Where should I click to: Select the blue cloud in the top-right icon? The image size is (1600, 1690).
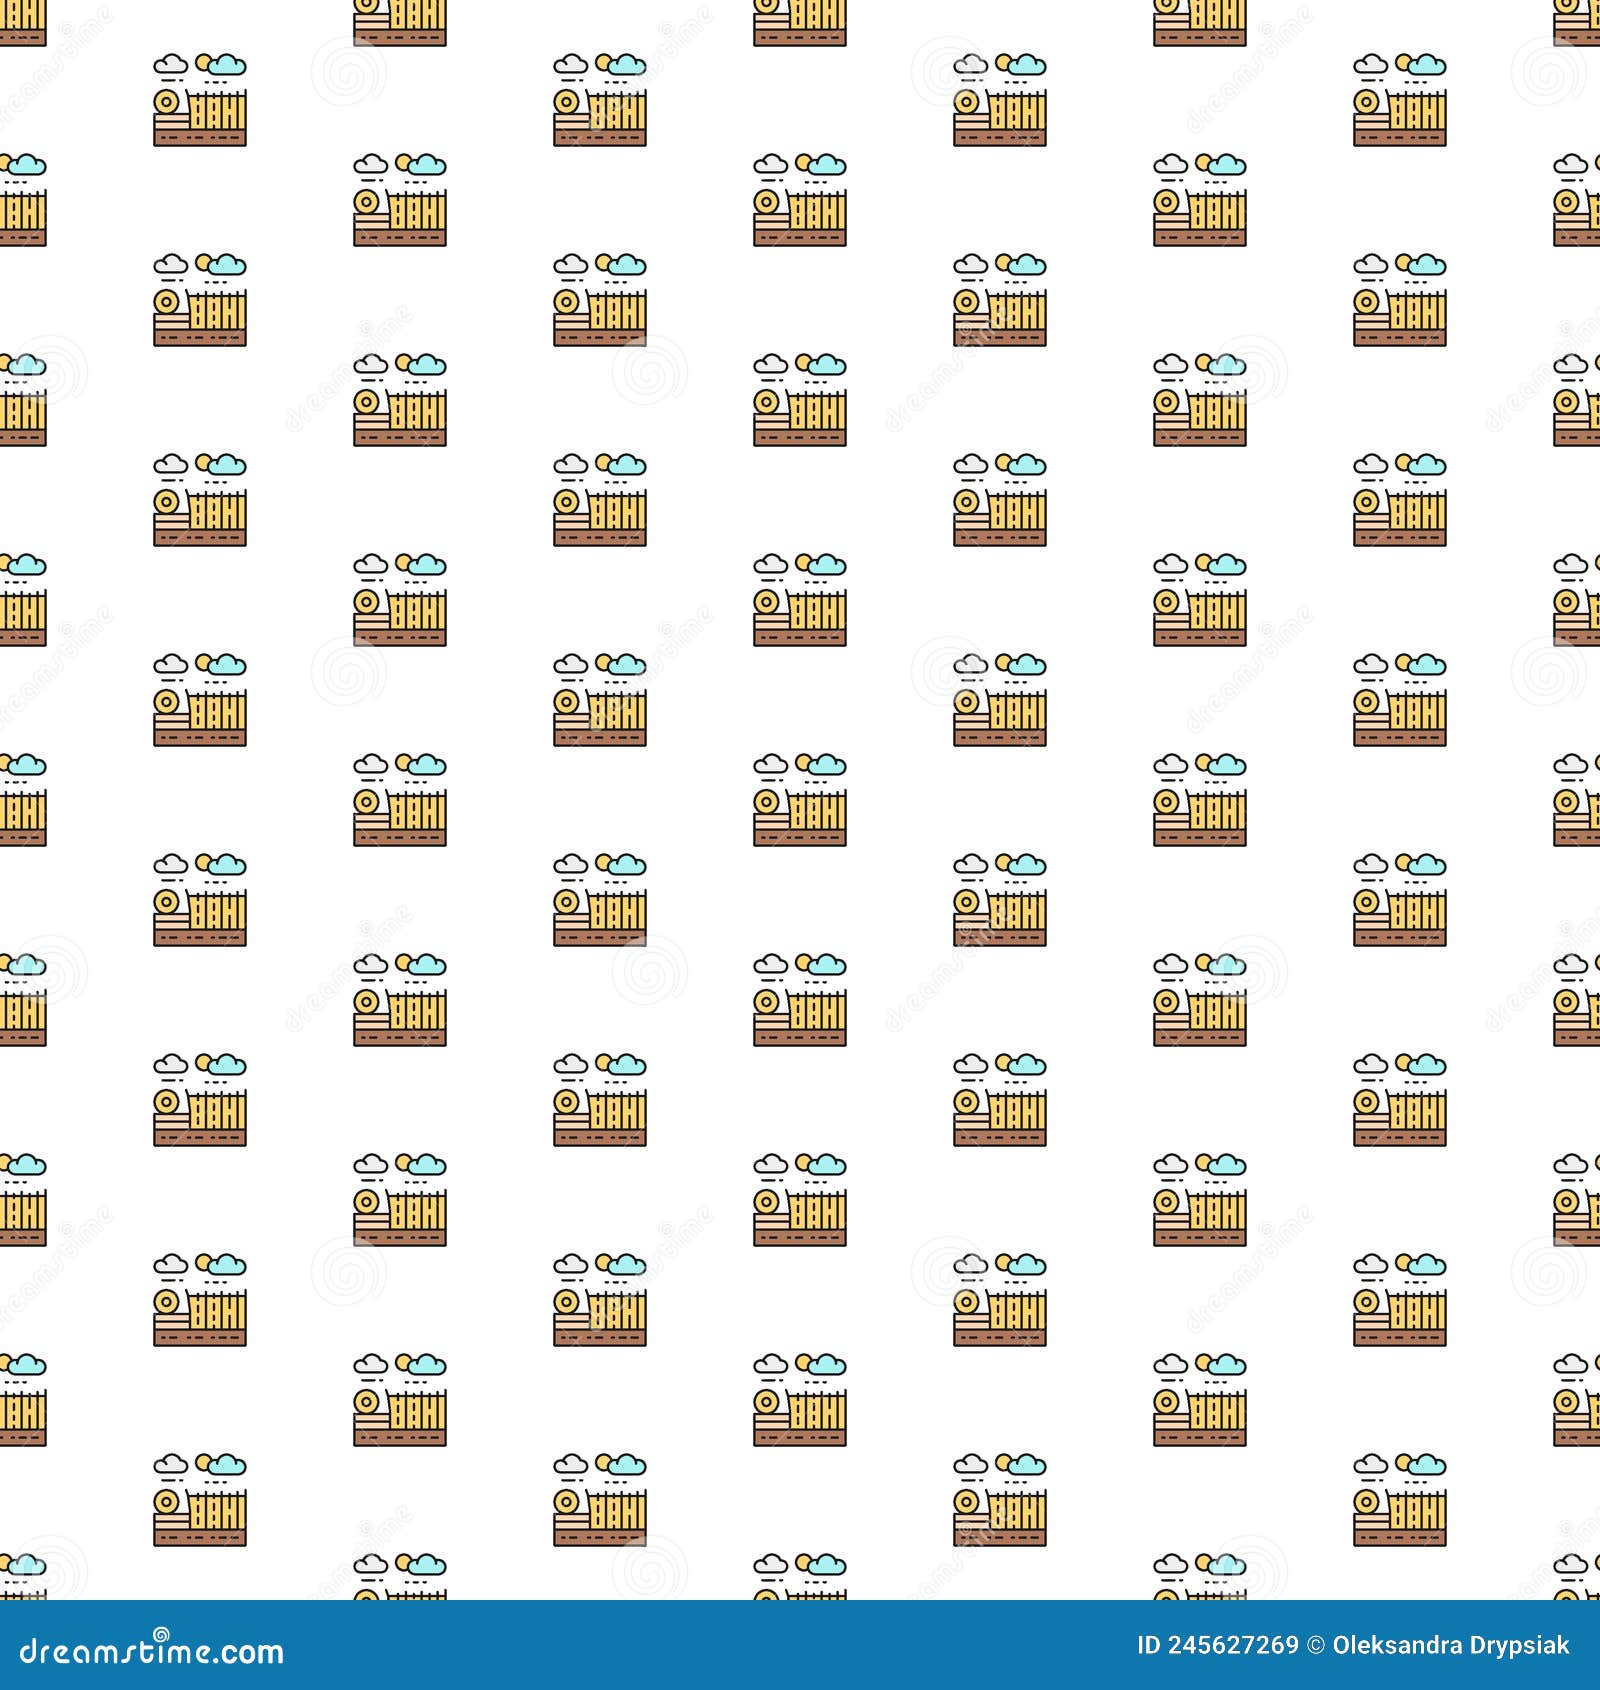pyautogui.click(x=1428, y=68)
